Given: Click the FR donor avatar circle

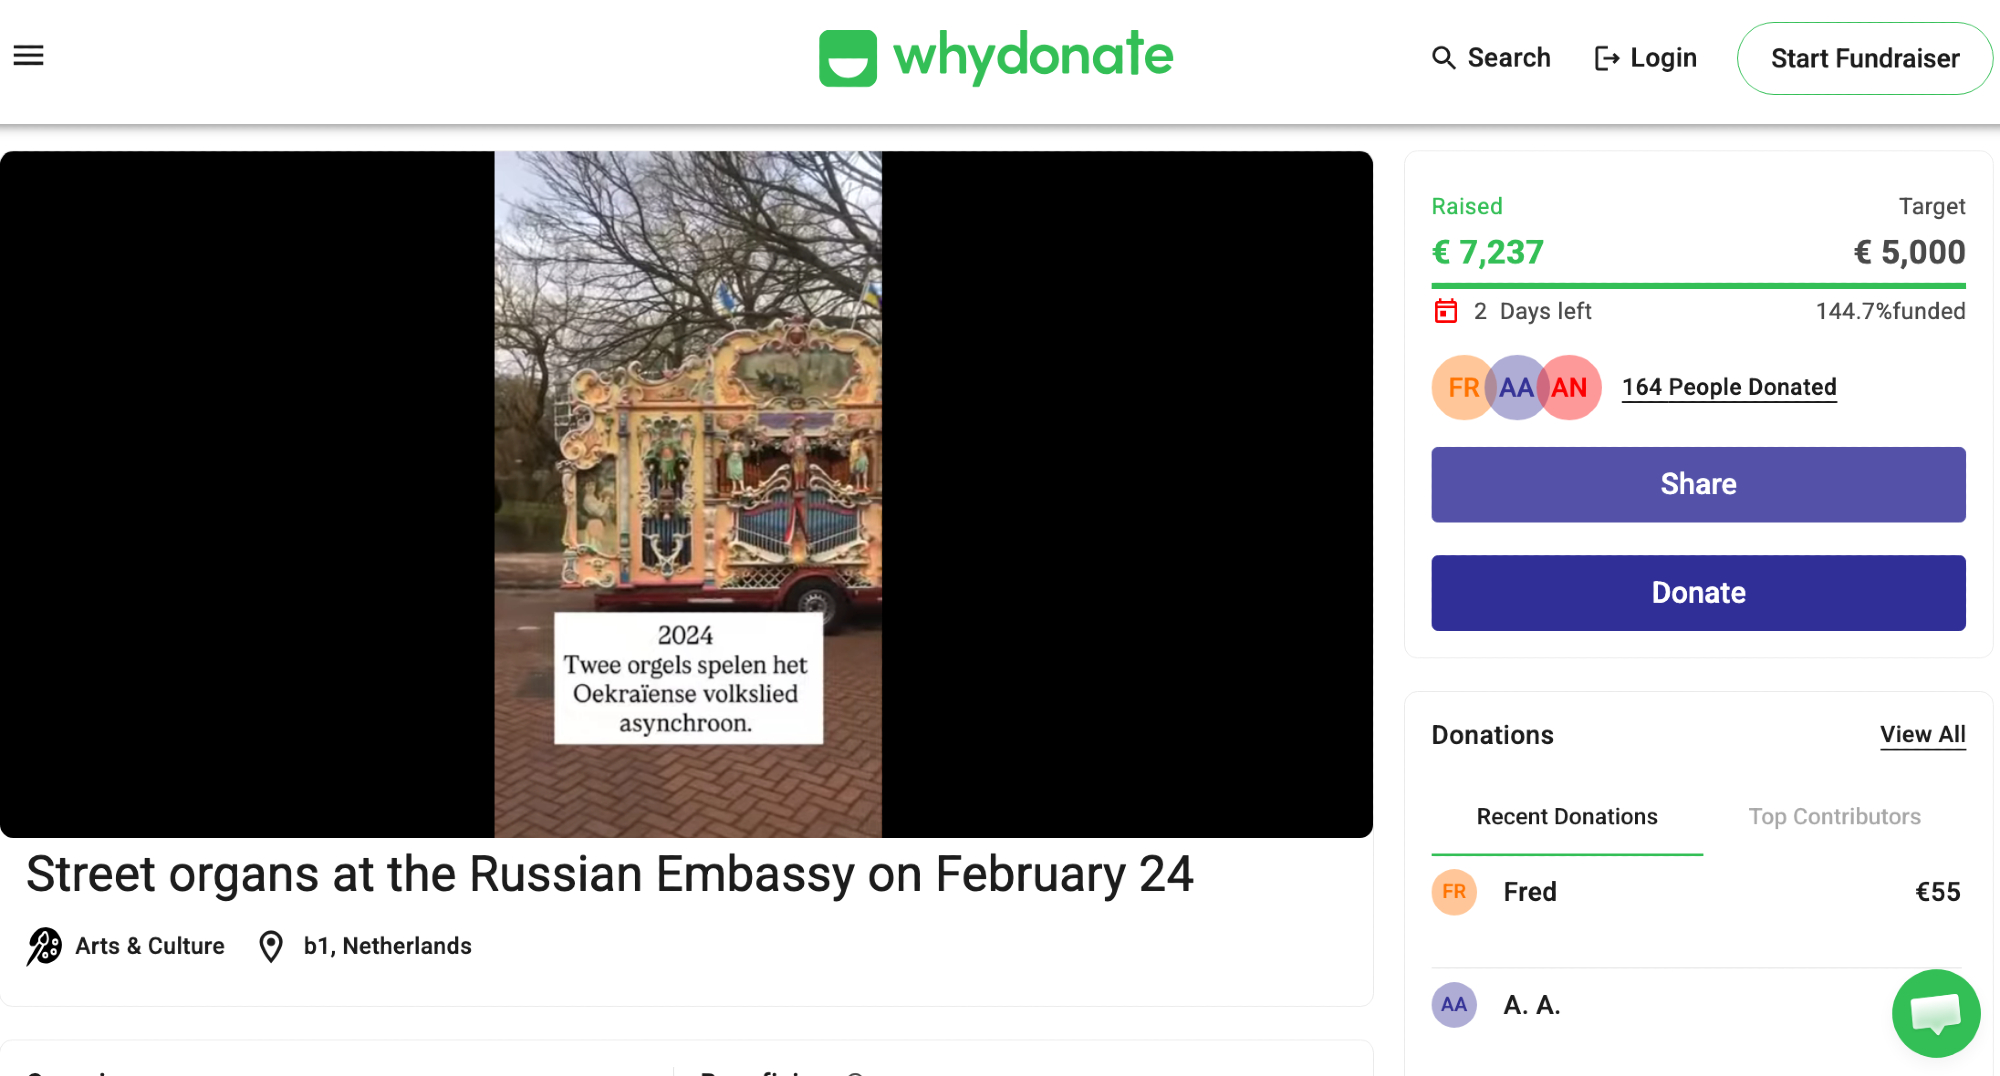Looking at the screenshot, I should point(1462,387).
